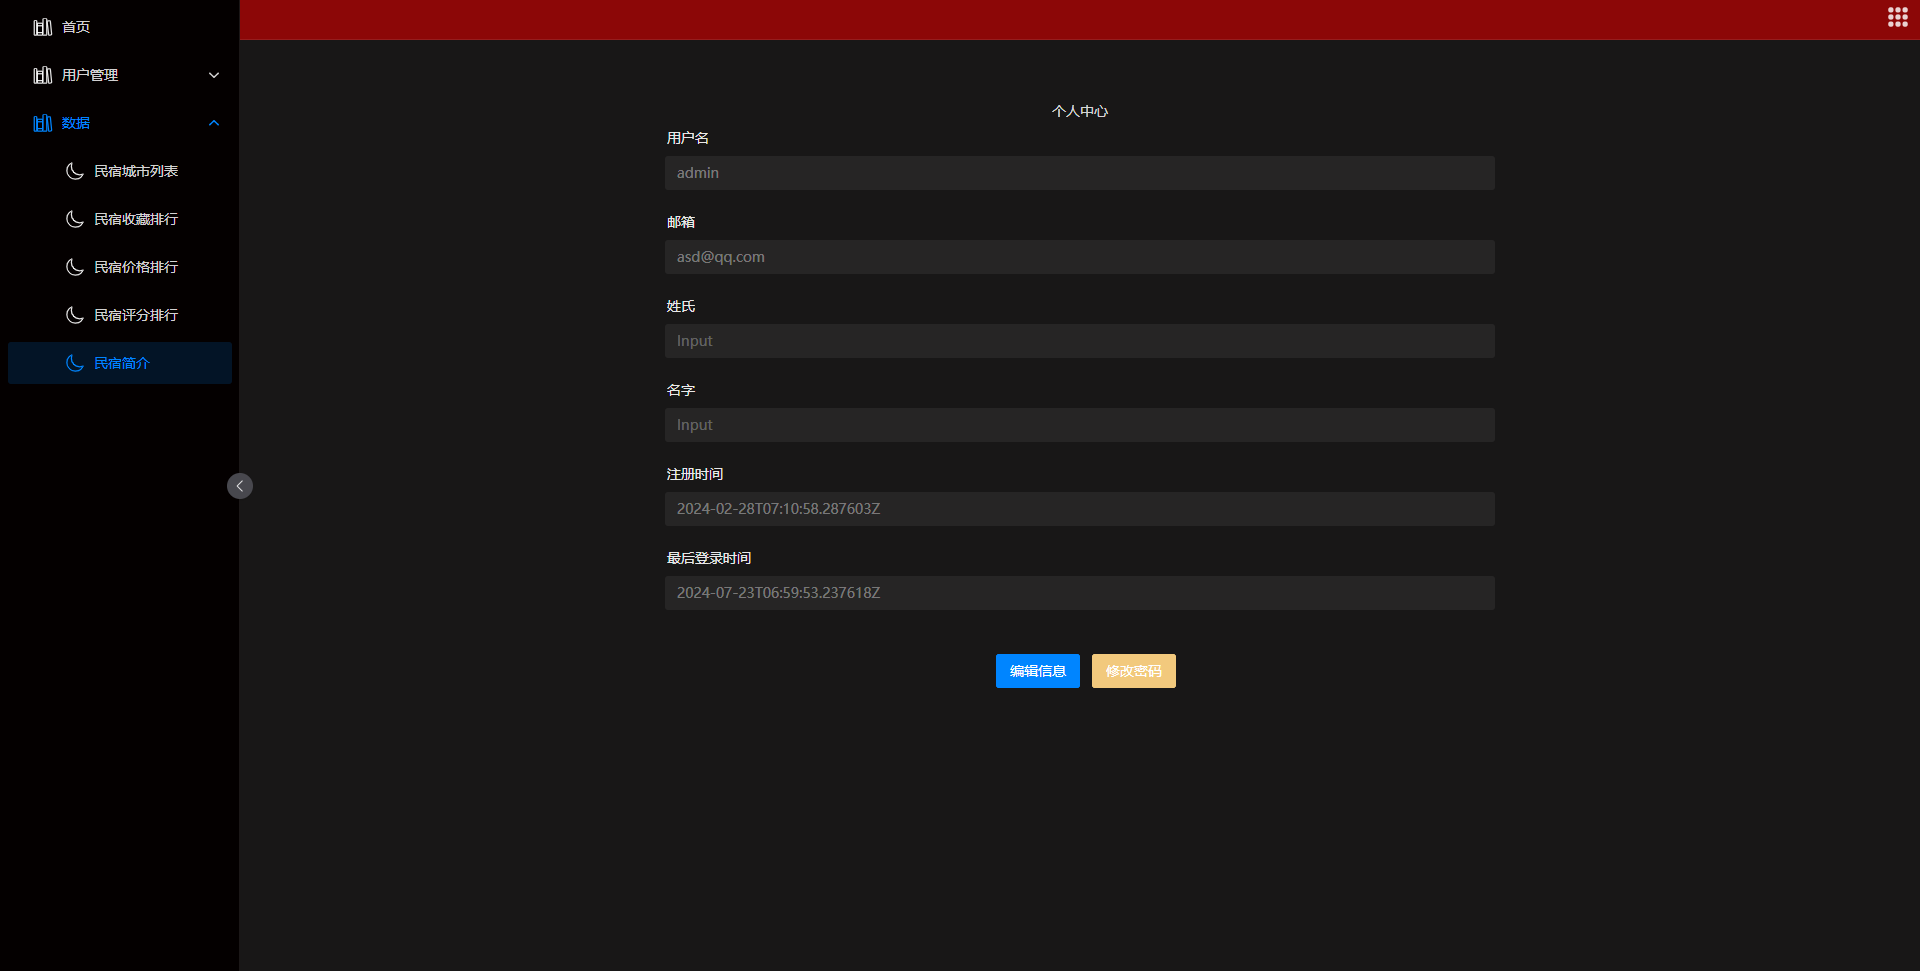1920x971 pixels.
Task: Click the 姓氏 input field
Action: pyautogui.click(x=1080, y=341)
